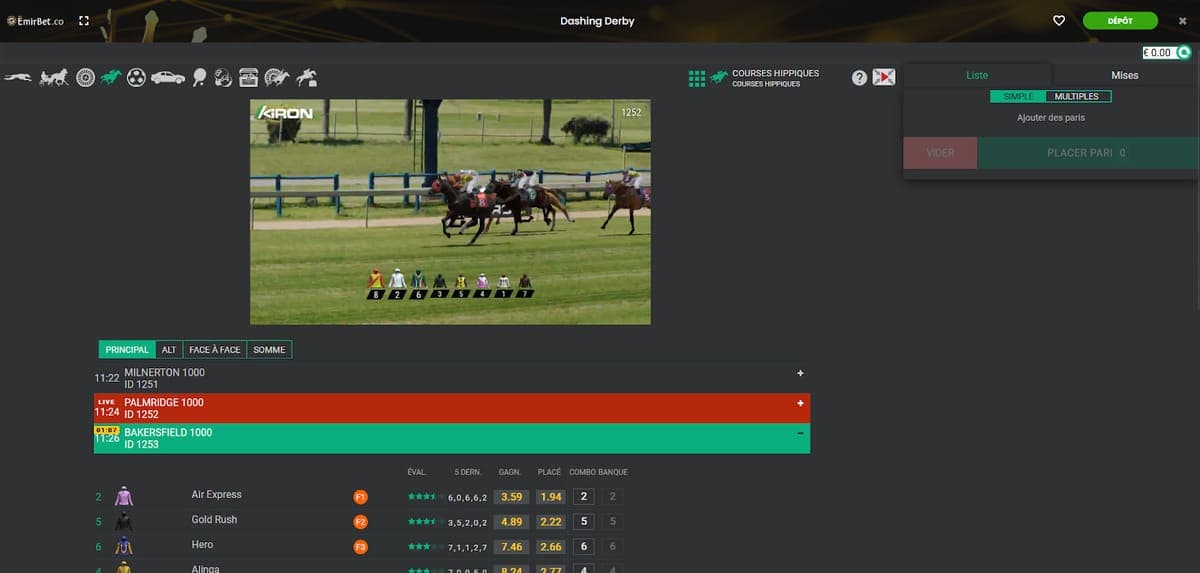
Task: Select the steeplechase jumping horse icon
Action: click(307, 77)
